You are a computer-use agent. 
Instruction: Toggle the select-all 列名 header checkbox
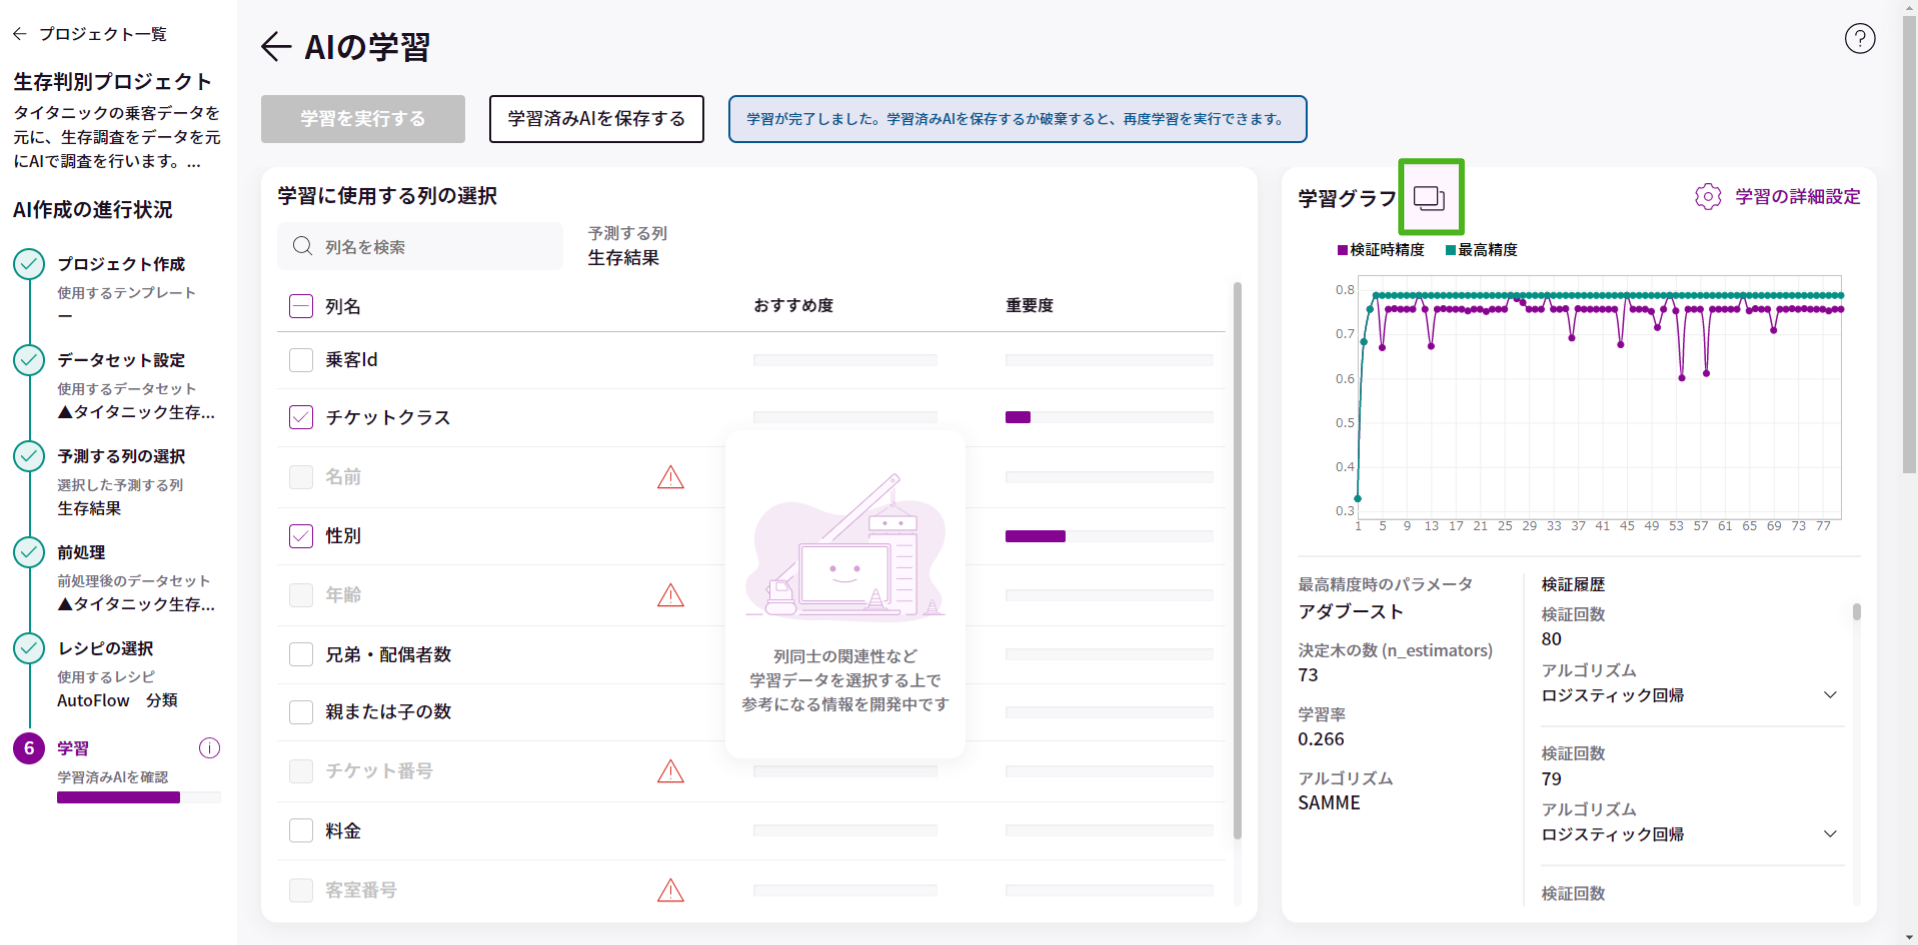pos(301,306)
